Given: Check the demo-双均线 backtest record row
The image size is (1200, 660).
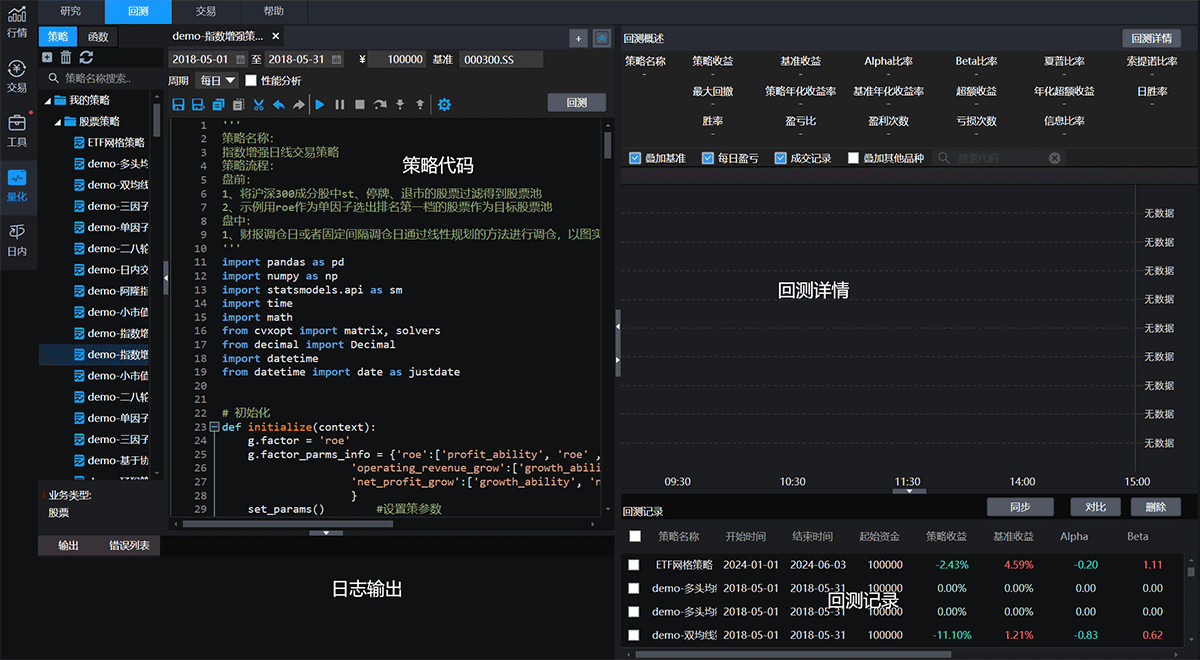Looking at the screenshot, I should click(634, 635).
